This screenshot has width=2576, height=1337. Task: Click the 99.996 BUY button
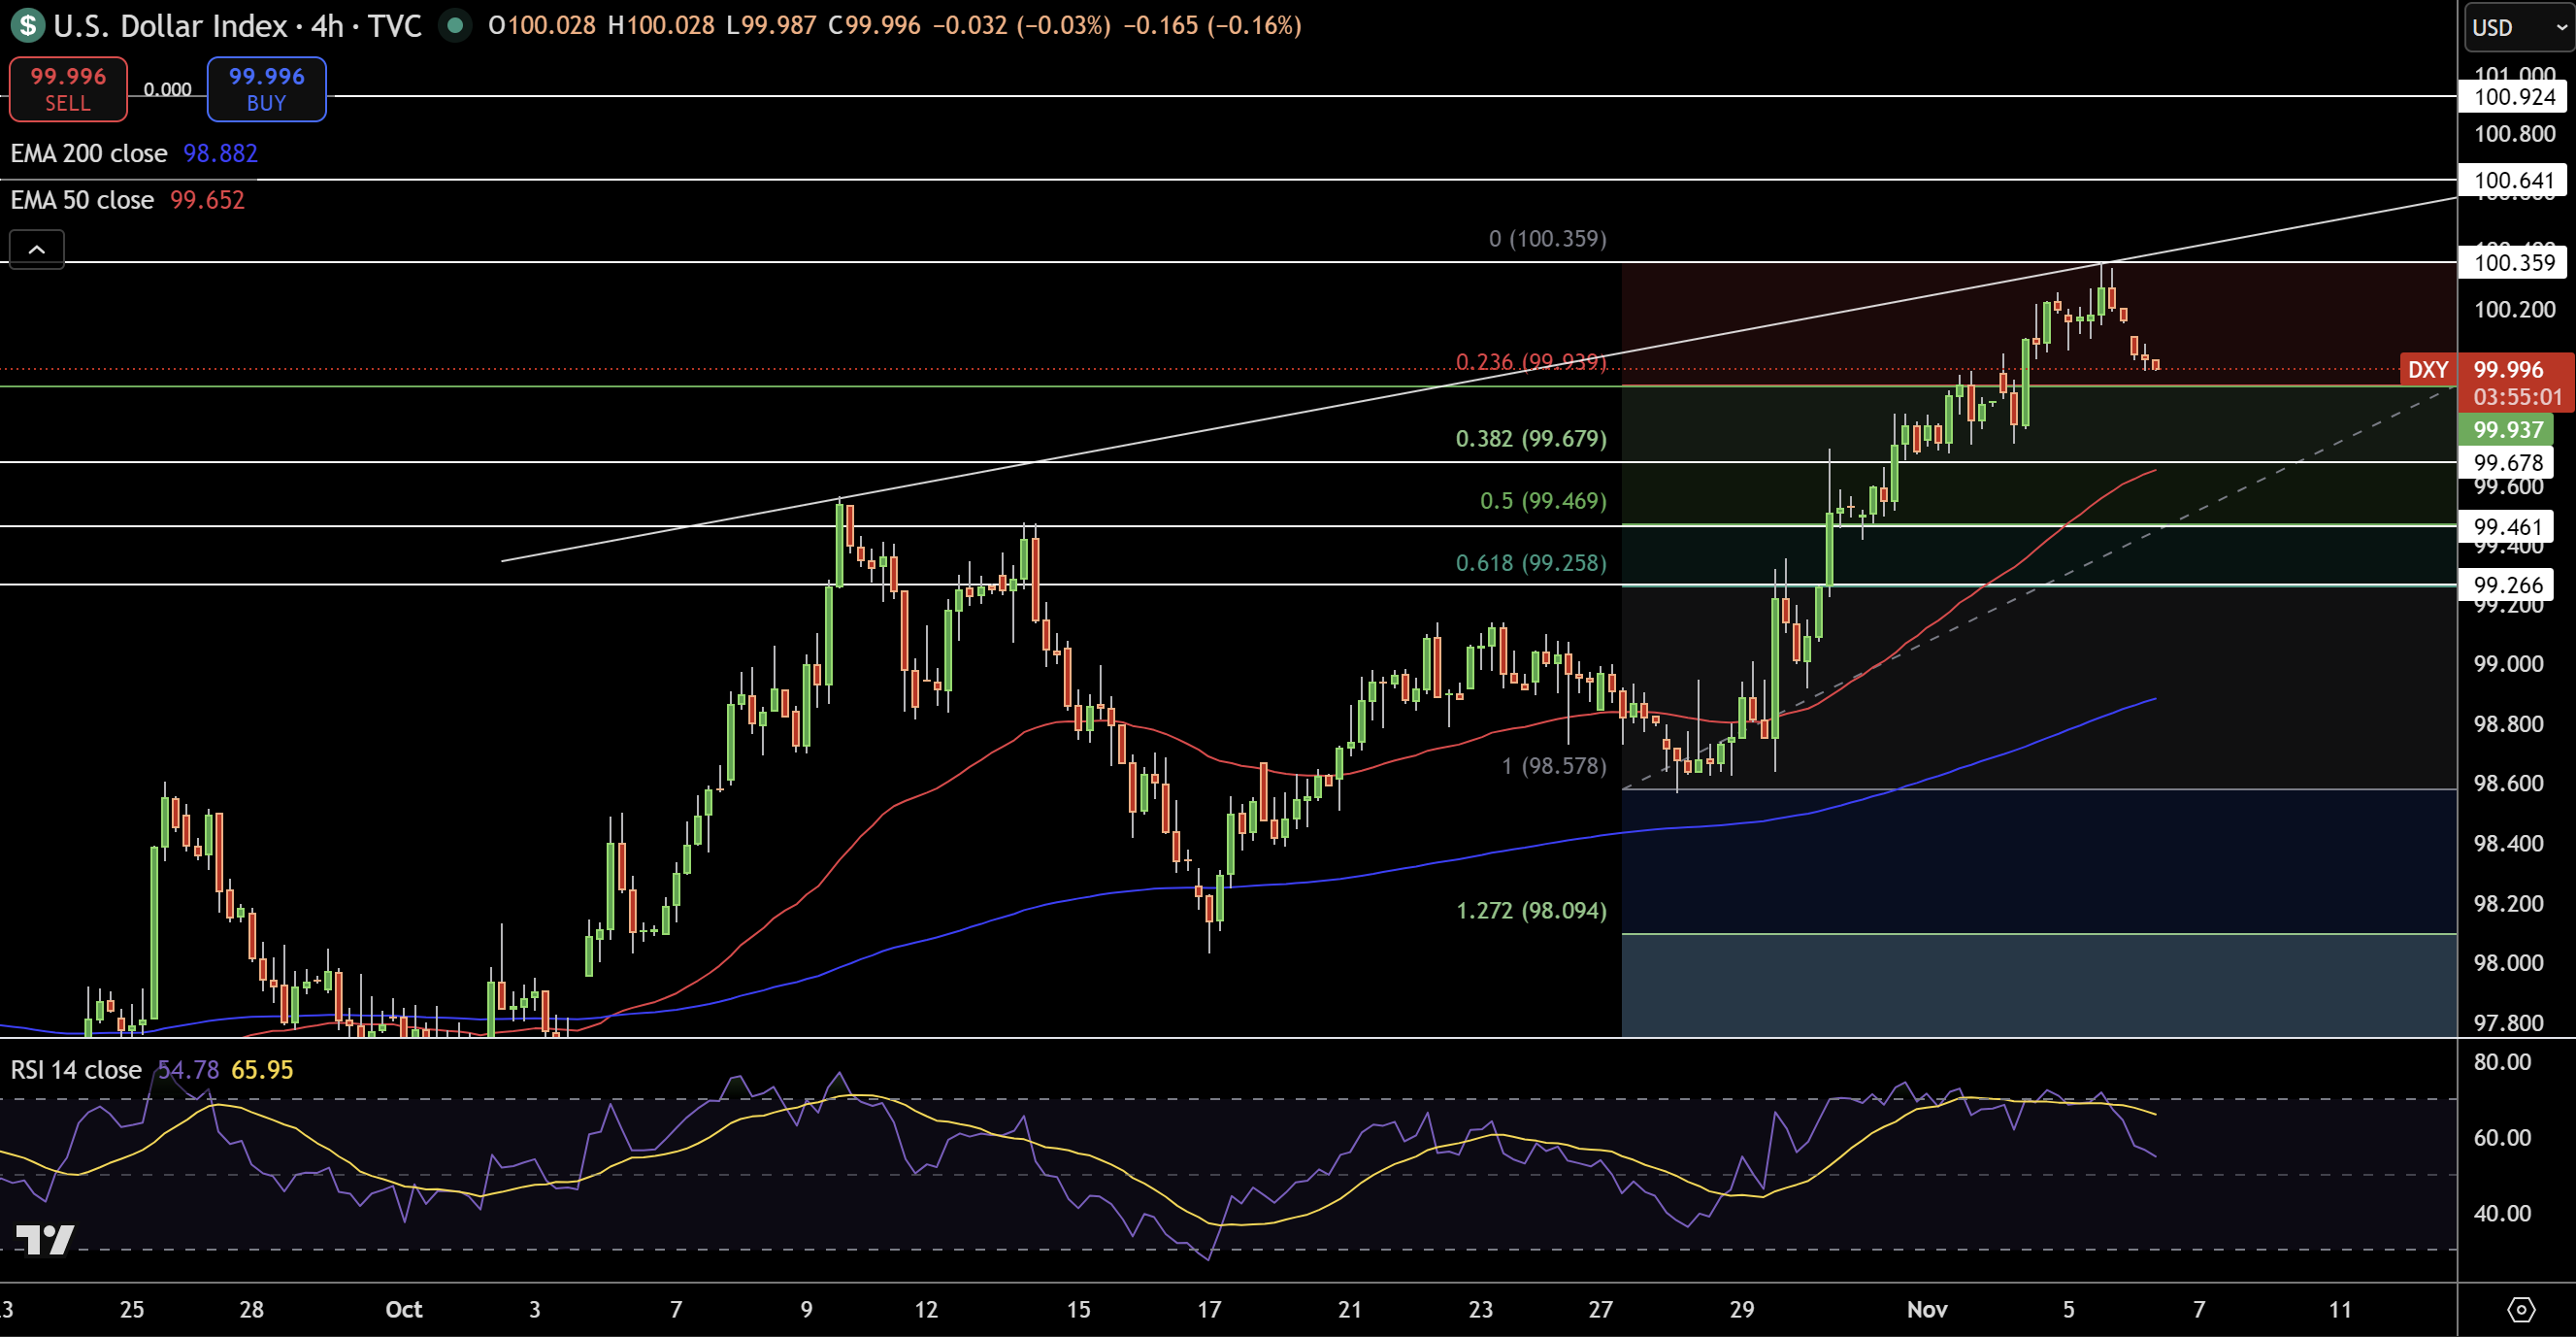point(266,89)
